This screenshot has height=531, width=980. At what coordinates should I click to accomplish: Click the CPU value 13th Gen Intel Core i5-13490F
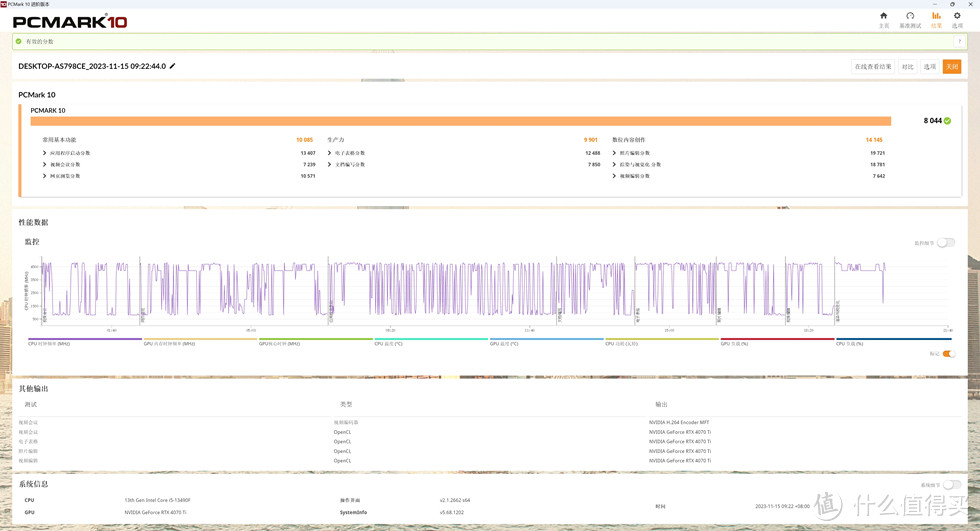pyautogui.click(x=158, y=500)
